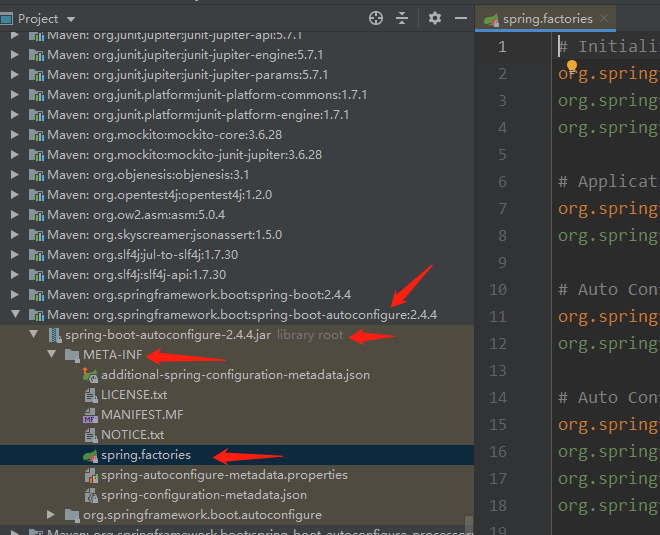Expand Maven junit-jupiter-params:5.7.1 node

pos(14,75)
